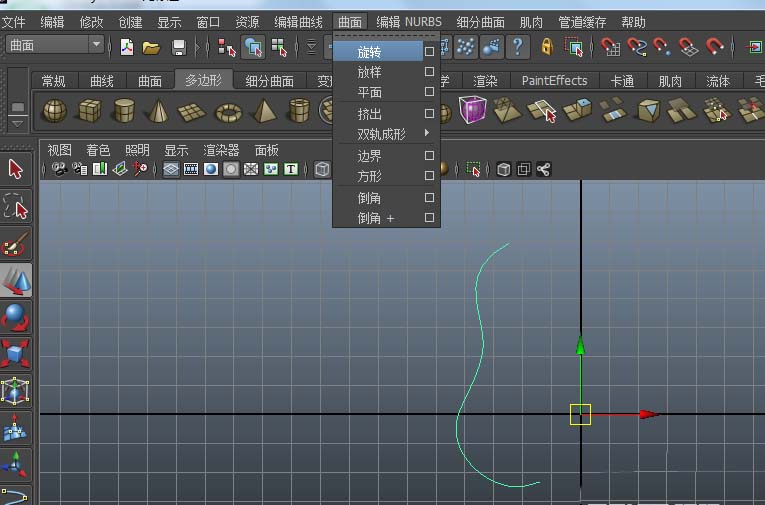Open the 创建 menu
This screenshot has width=765, height=505.
(x=130, y=22)
